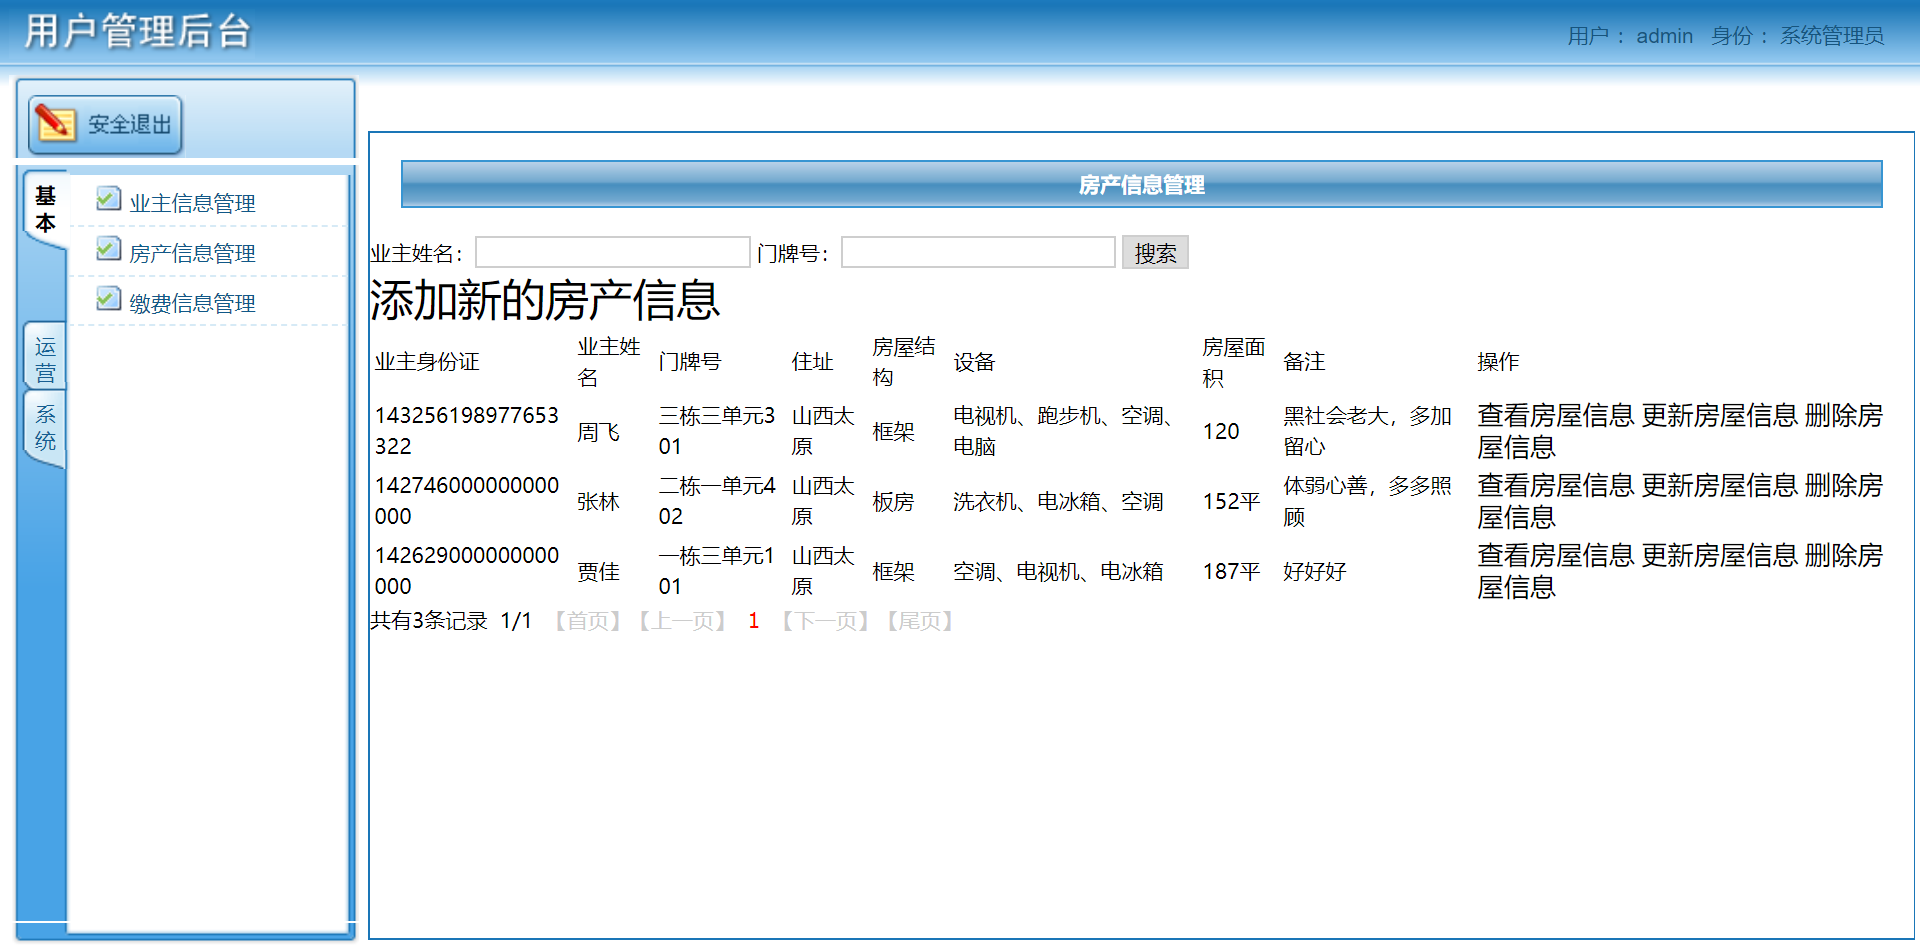Click the 安全退出 logout button
The image size is (1920, 949).
click(x=104, y=124)
